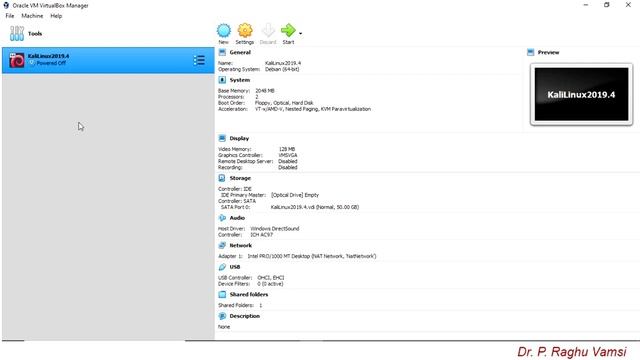This screenshot has width=640, height=360.
Task: Open the KaliLinux2019.4 machine menu icon
Action: pos(199,60)
